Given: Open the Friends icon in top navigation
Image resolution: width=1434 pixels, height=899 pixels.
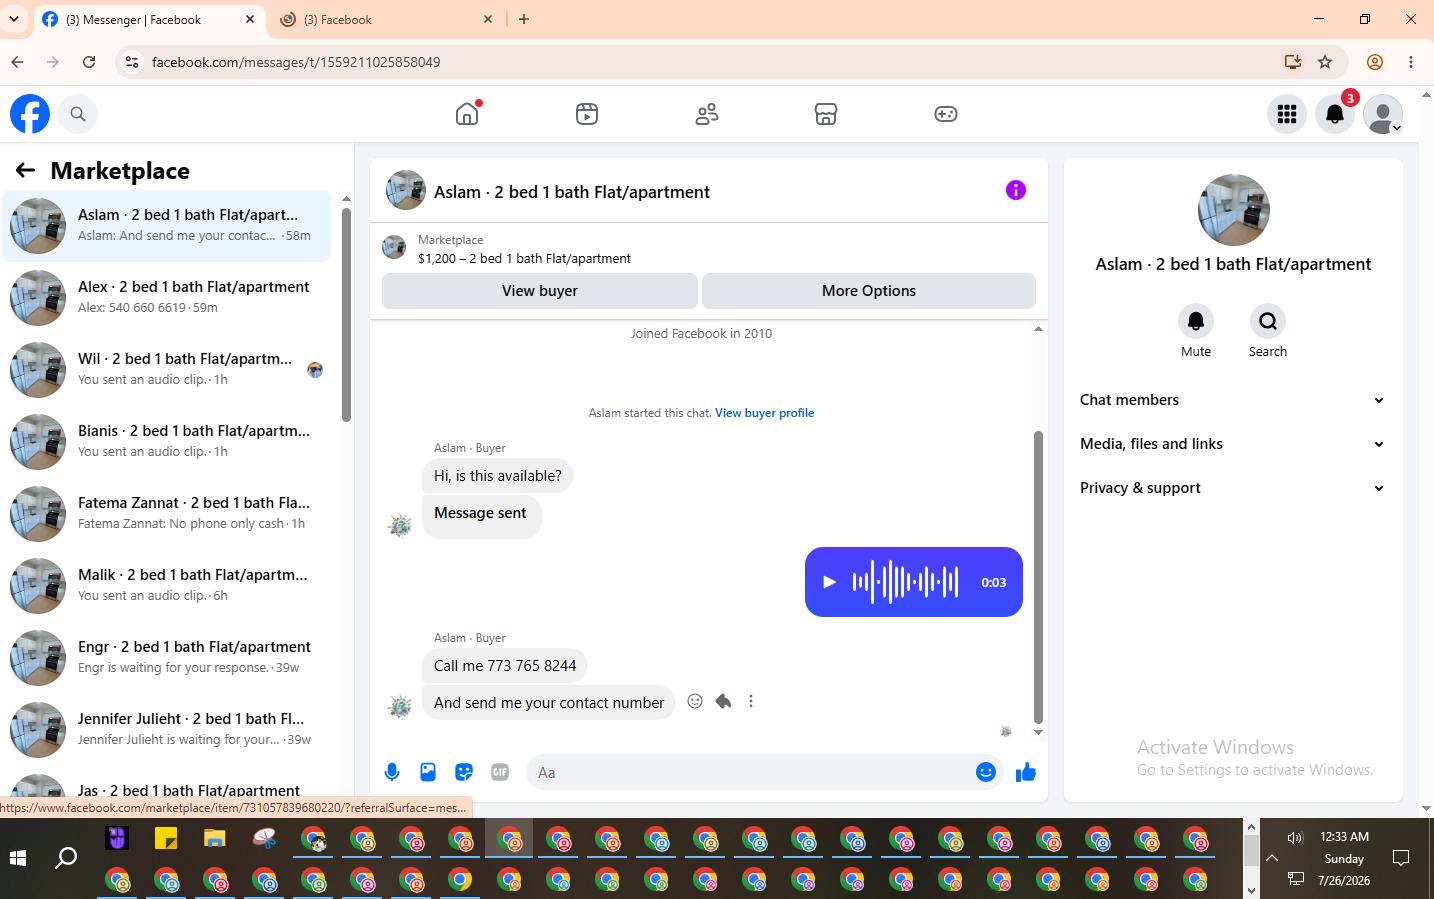Looking at the screenshot, I should 707,114.
